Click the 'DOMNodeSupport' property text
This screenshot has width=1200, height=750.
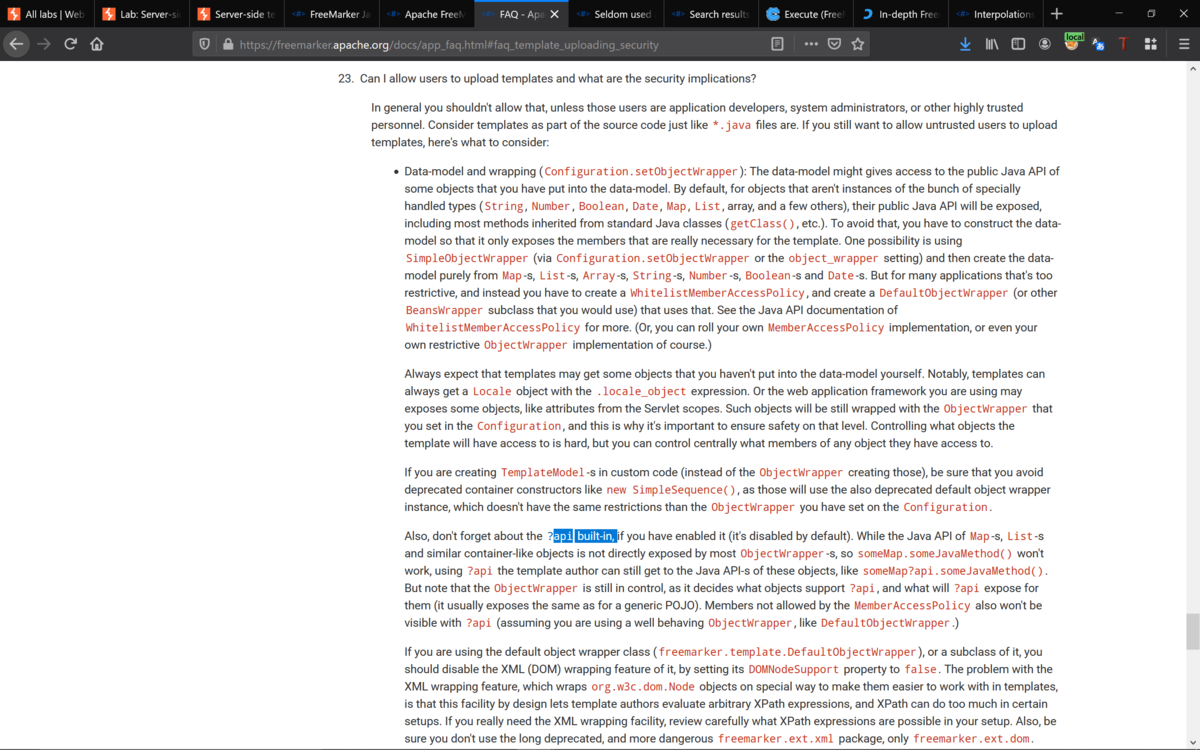point(795,669)
